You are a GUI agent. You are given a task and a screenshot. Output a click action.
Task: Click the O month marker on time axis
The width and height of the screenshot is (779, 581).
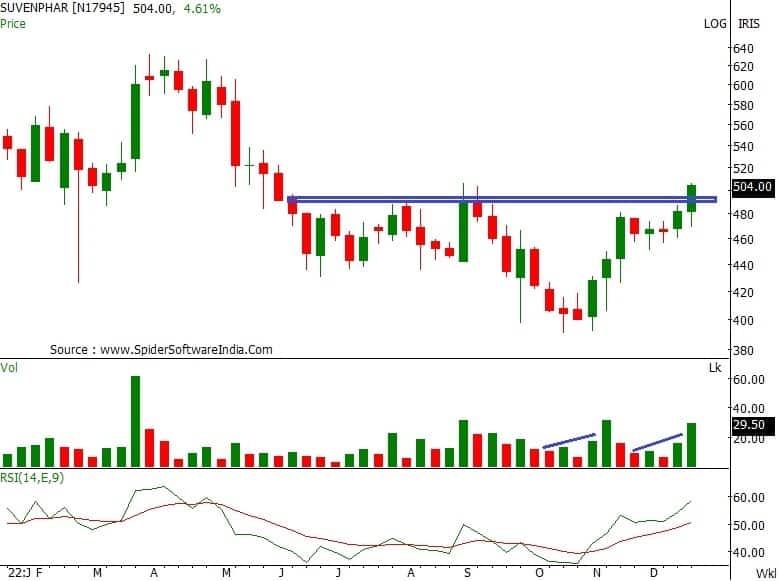tap(540, 573)
